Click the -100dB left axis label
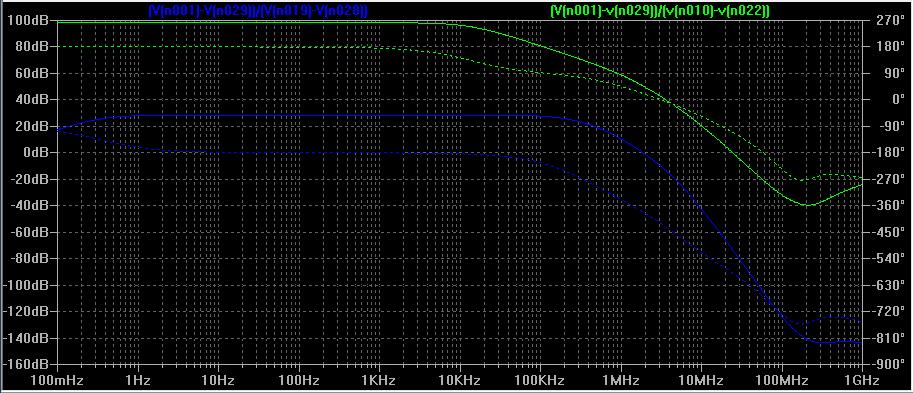The height and width of the screenshot is (393, 913). pos(25,285)
